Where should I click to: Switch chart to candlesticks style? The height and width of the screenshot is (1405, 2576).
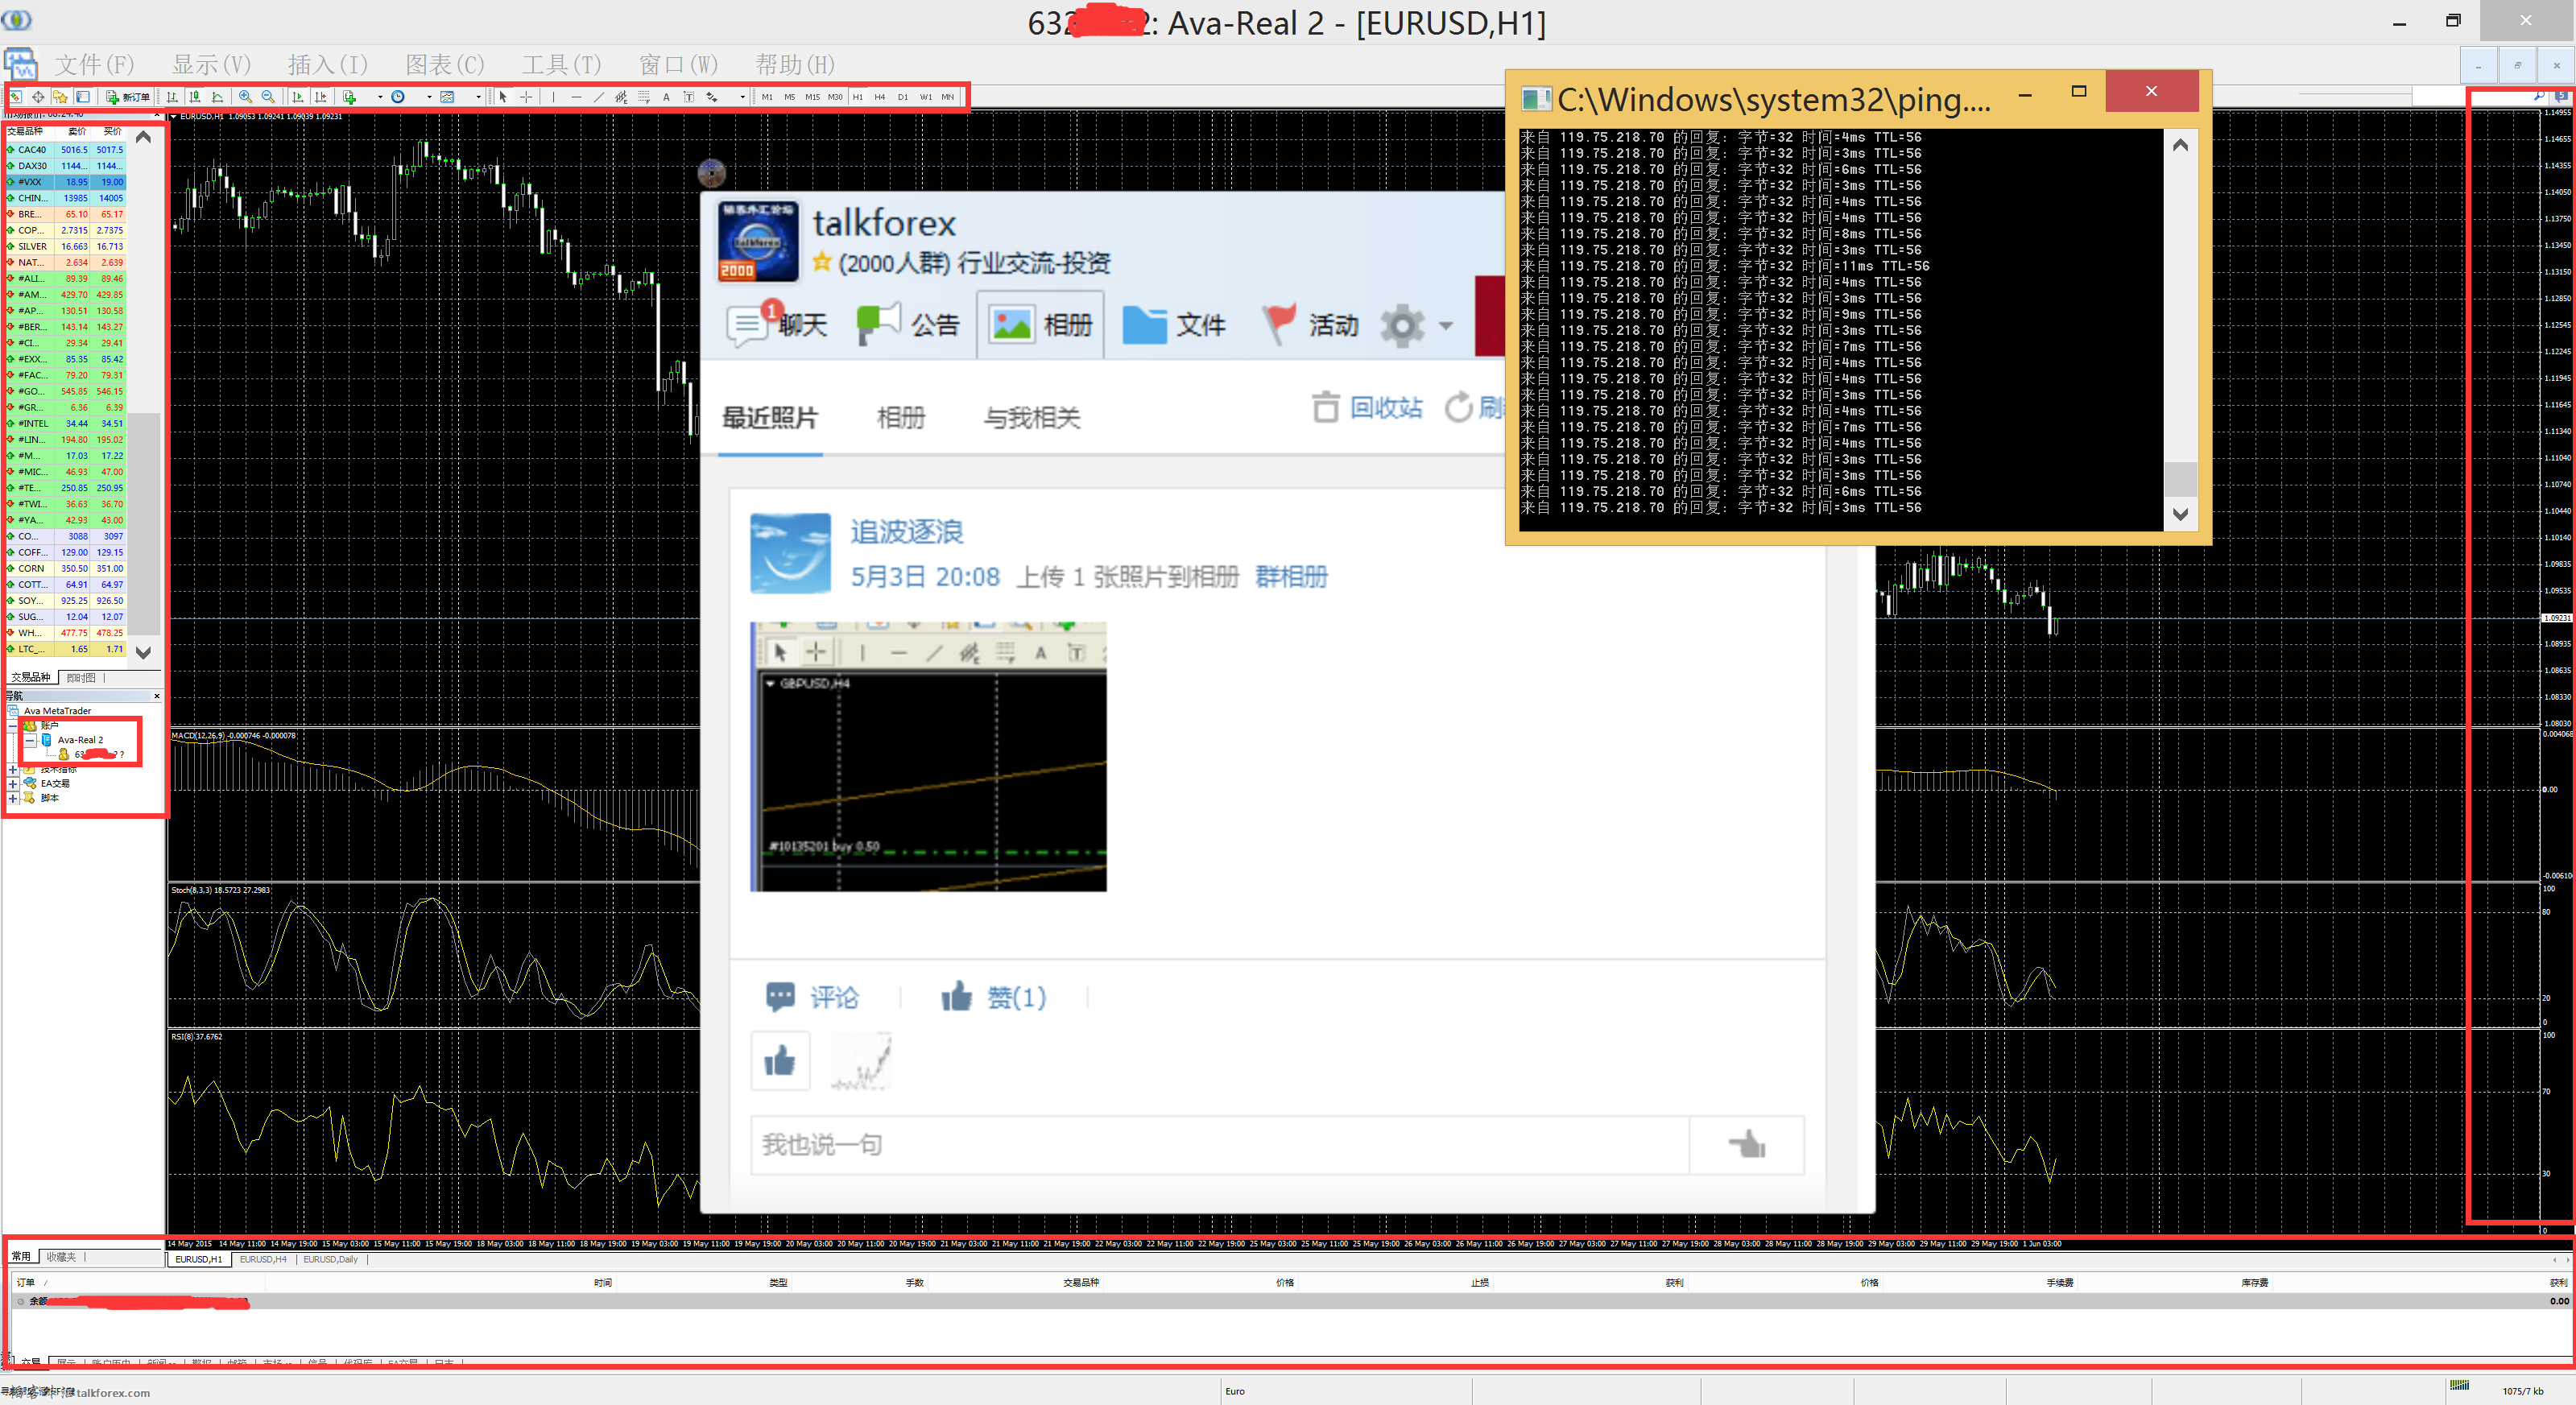[195, 97]
